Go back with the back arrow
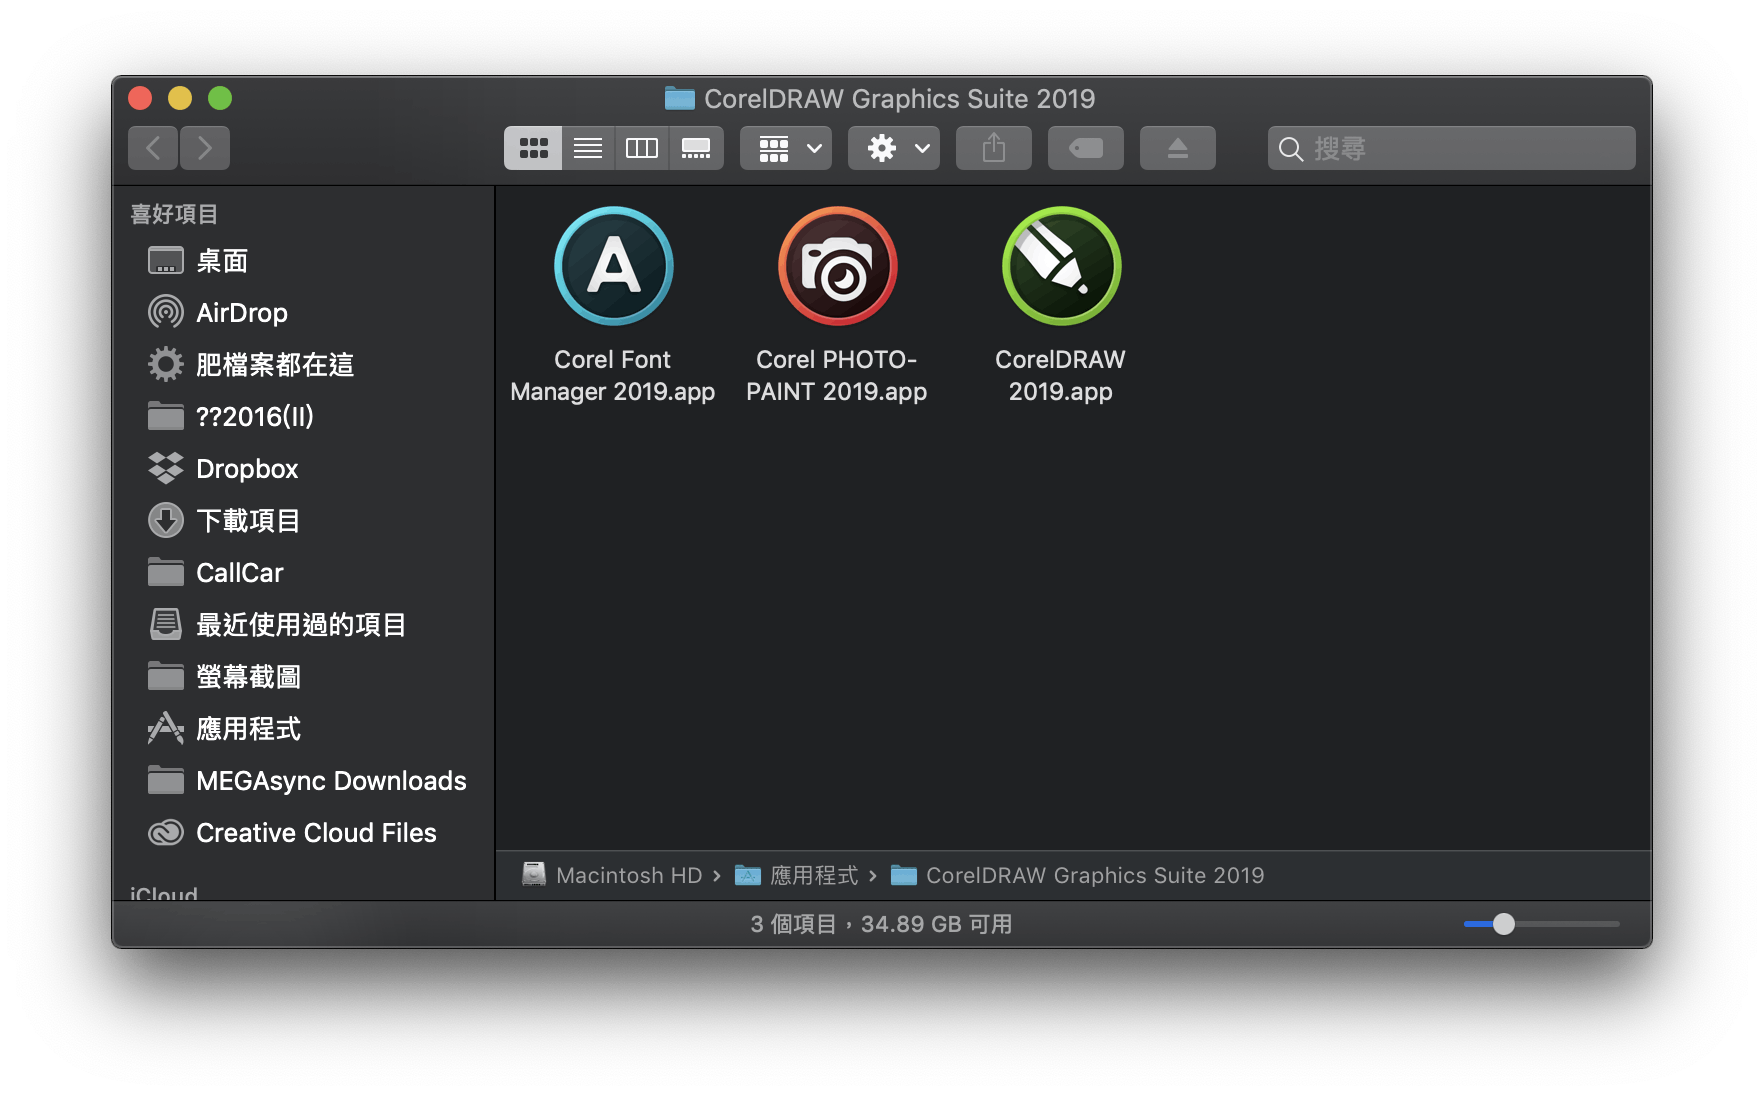 pos(153,148)
